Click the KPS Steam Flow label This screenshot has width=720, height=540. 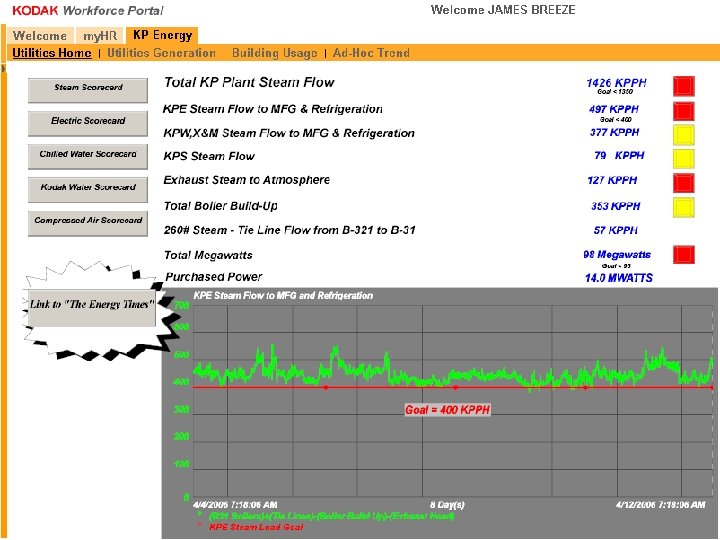209,156
